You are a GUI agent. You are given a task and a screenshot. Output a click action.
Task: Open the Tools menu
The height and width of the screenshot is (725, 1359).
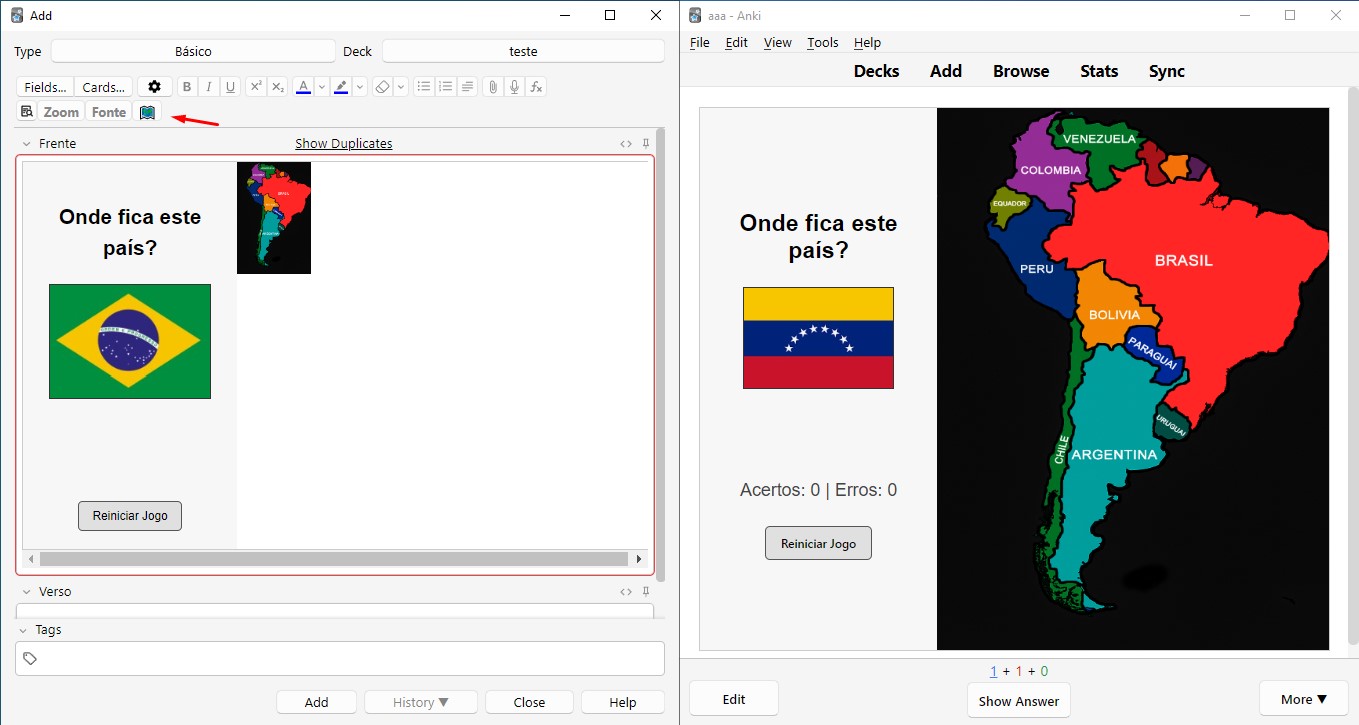822,42
